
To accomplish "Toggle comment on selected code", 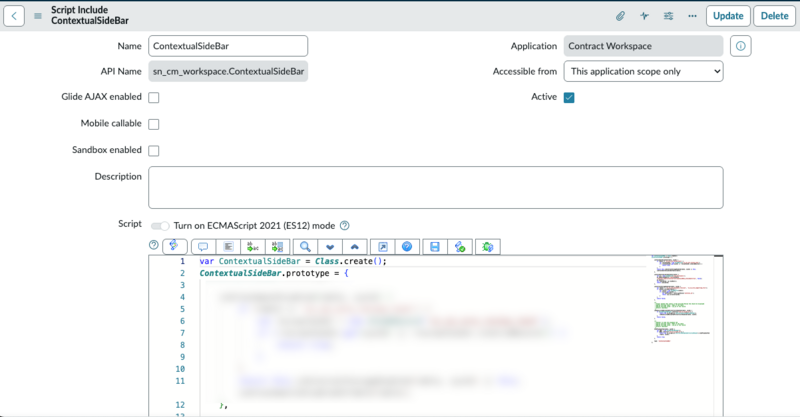I will [203, 247].
